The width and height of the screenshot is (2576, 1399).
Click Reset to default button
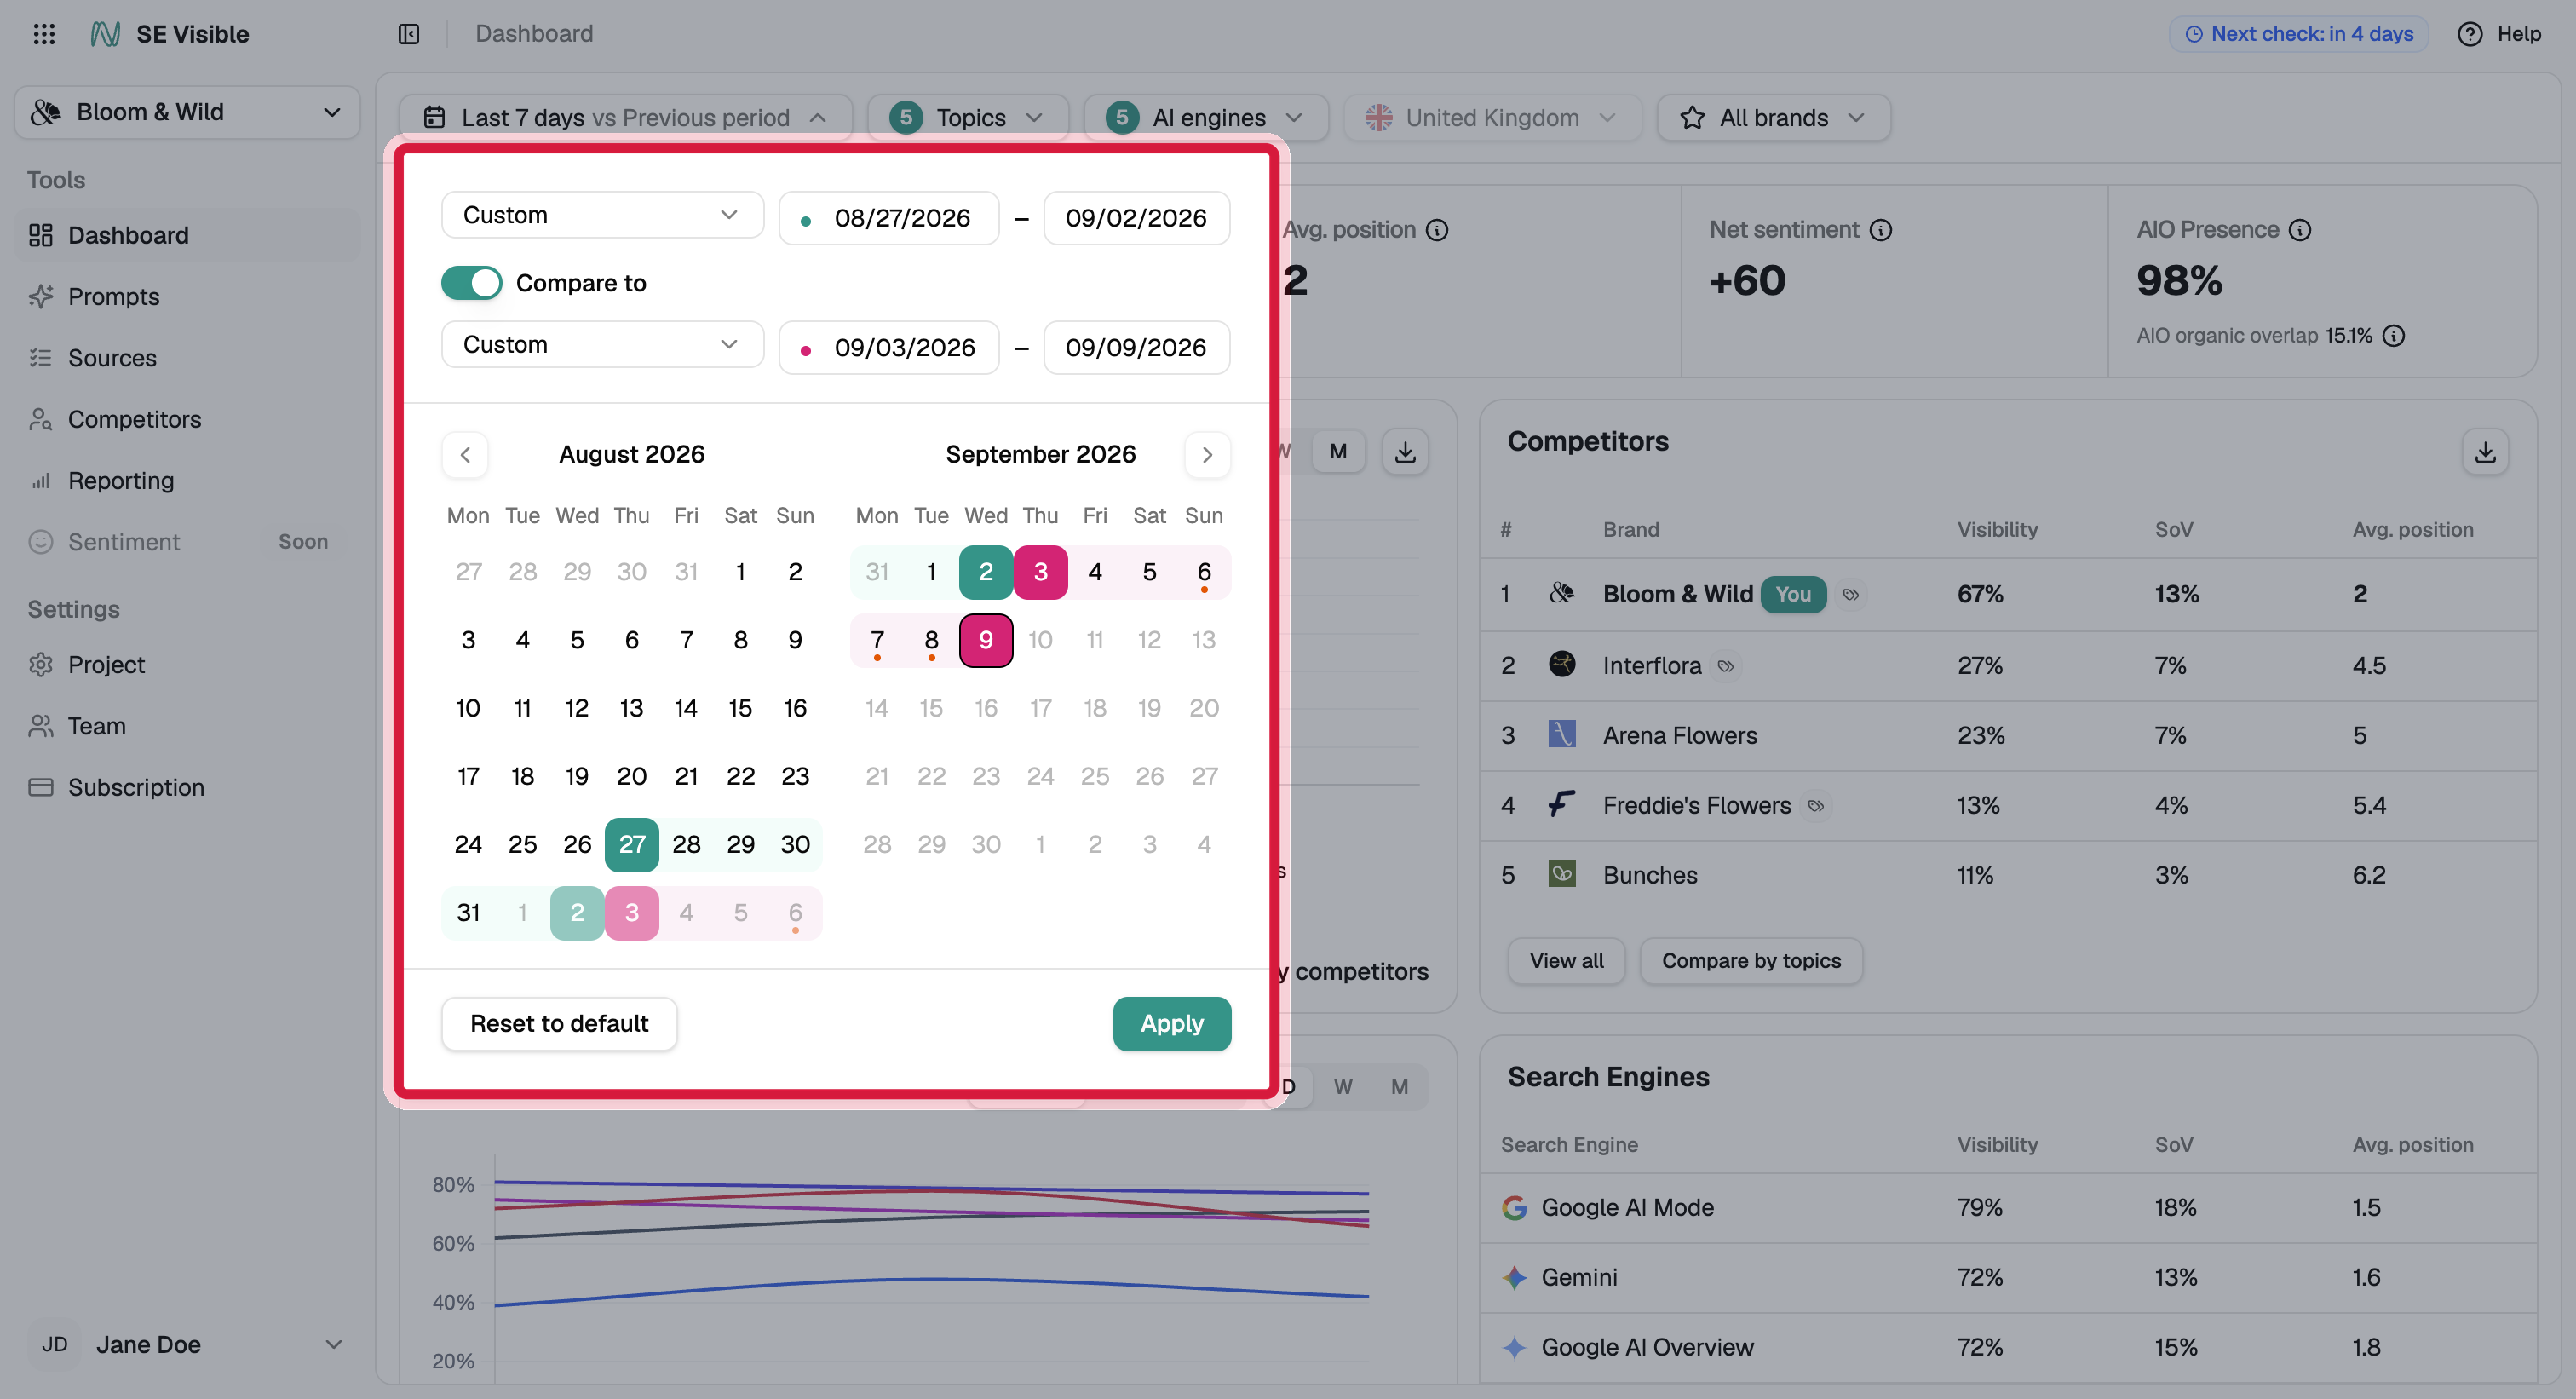point(559,1024)
